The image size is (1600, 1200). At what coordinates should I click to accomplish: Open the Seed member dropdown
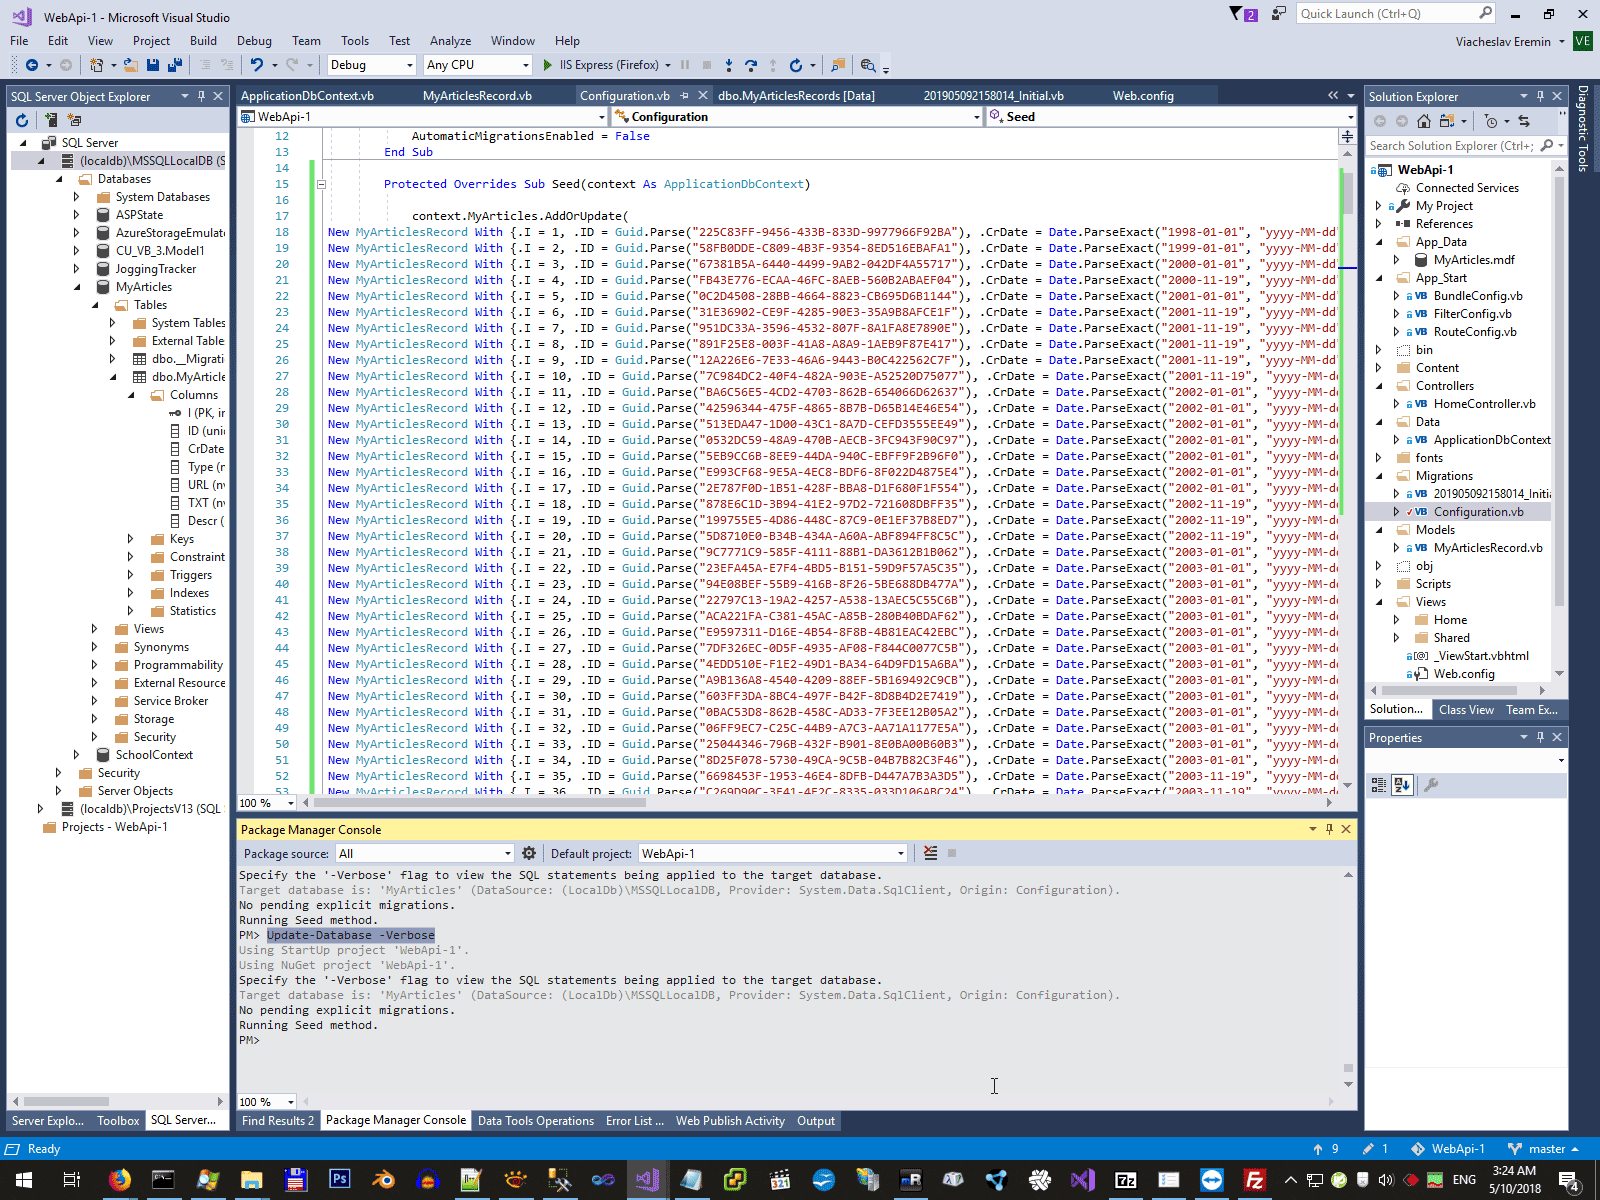tap(1171, 117)
